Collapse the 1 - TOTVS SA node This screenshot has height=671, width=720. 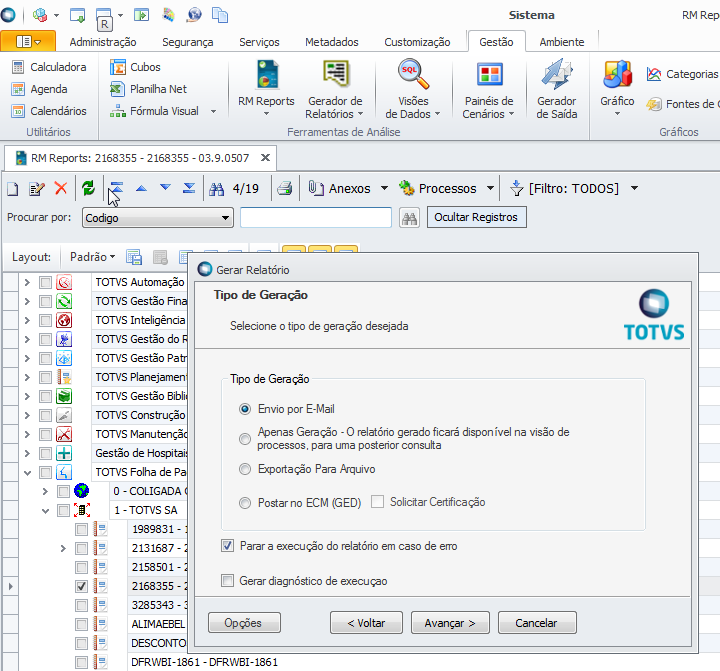click(x=45, y=510)
